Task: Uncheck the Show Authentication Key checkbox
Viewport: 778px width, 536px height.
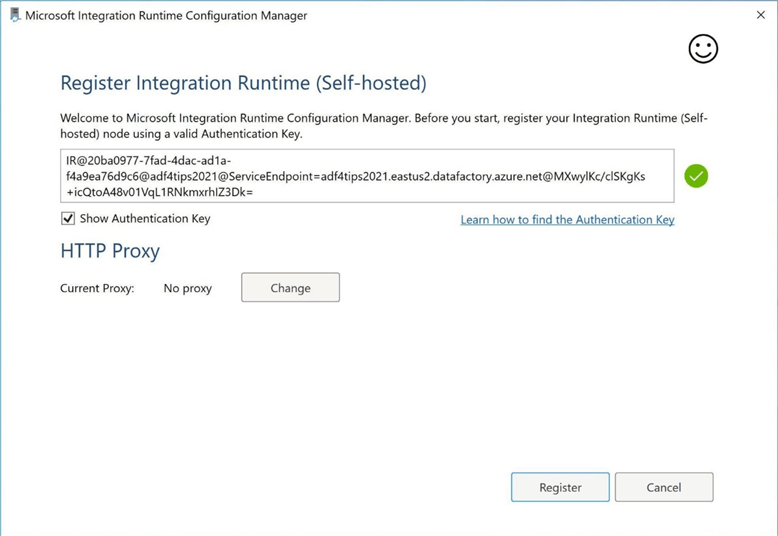Action: point(68,218)
